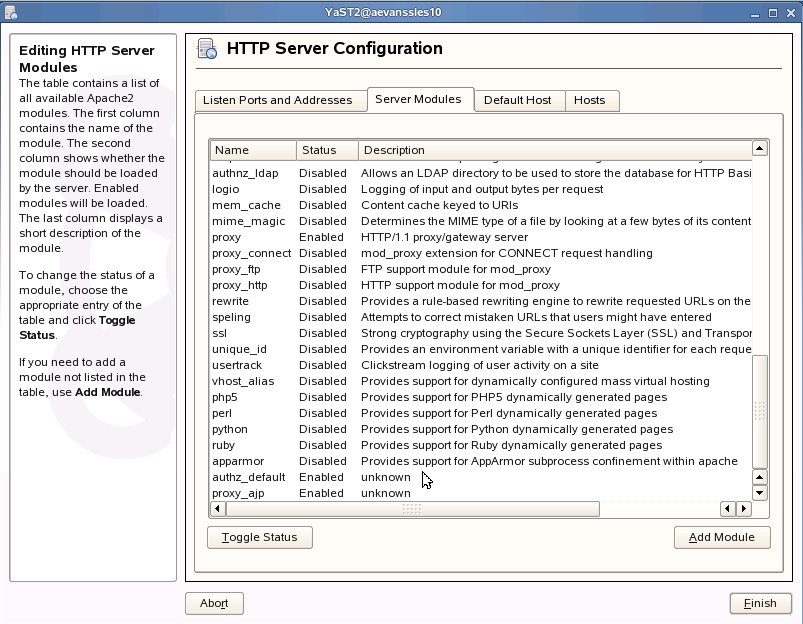Select the ruby module row
This screenshot has height=624, width=803.
[x=481, y=445]
